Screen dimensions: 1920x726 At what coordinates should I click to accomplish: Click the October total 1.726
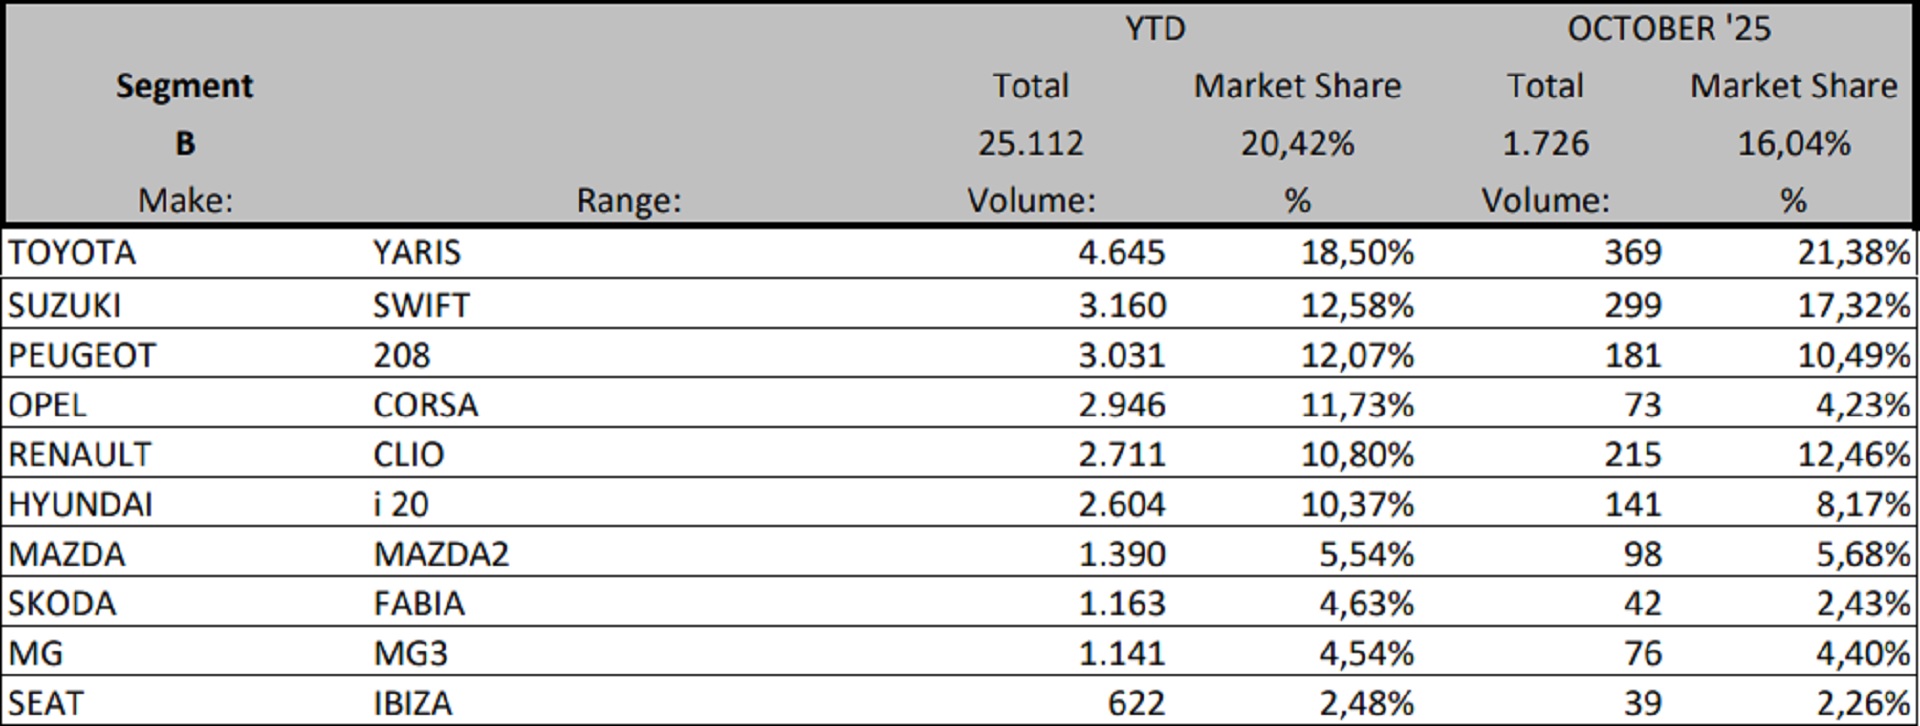coord(1545,144)
